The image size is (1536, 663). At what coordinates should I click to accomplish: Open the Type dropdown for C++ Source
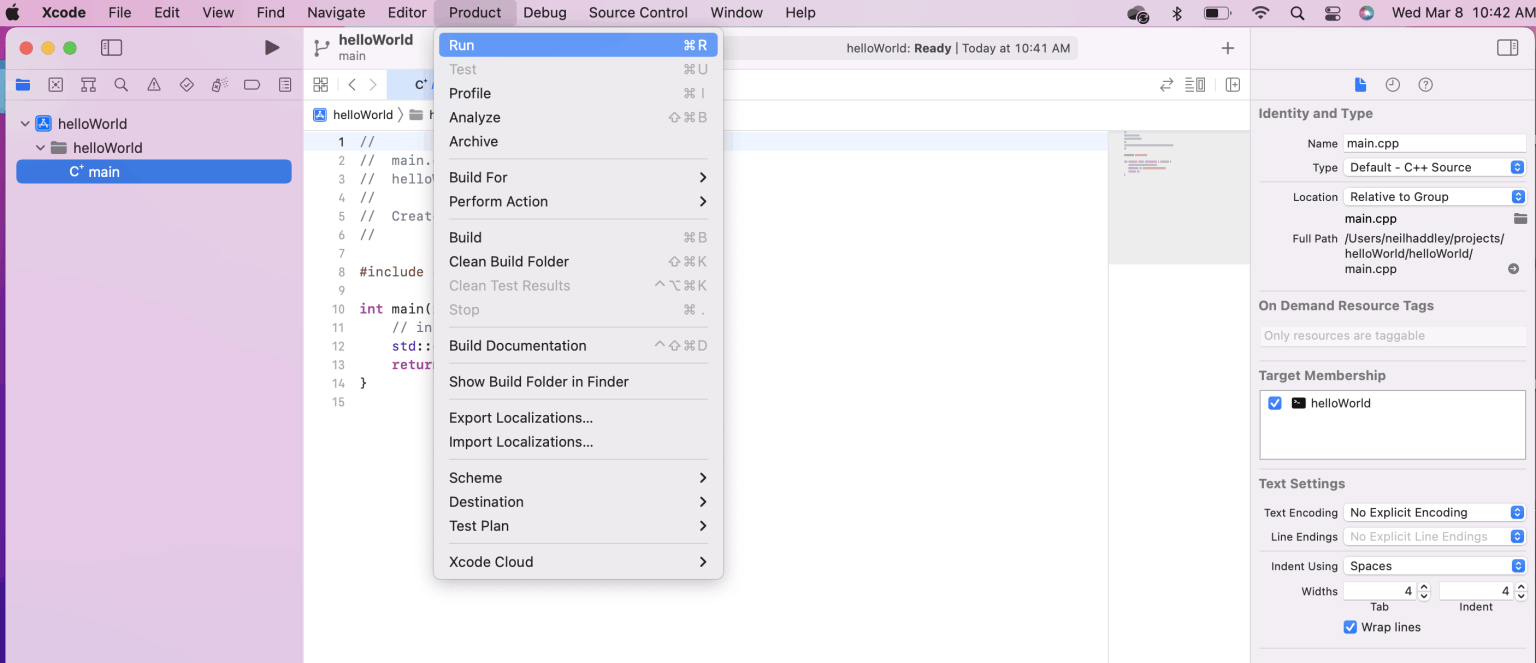point(1435,167)
